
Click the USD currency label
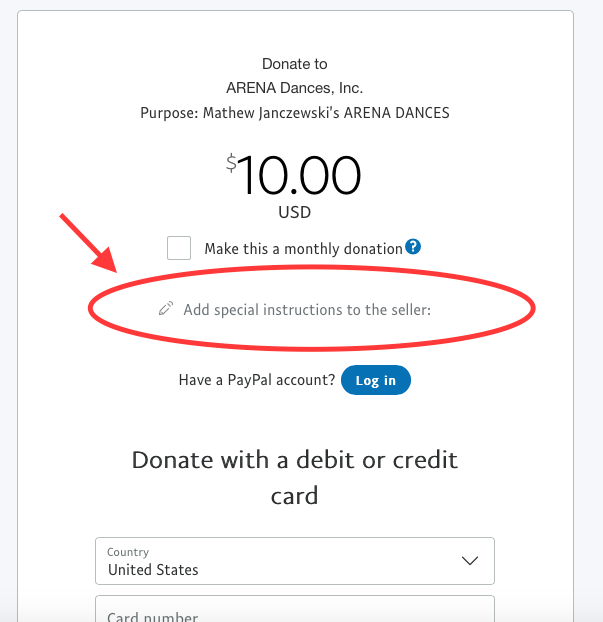pos(294,213)
